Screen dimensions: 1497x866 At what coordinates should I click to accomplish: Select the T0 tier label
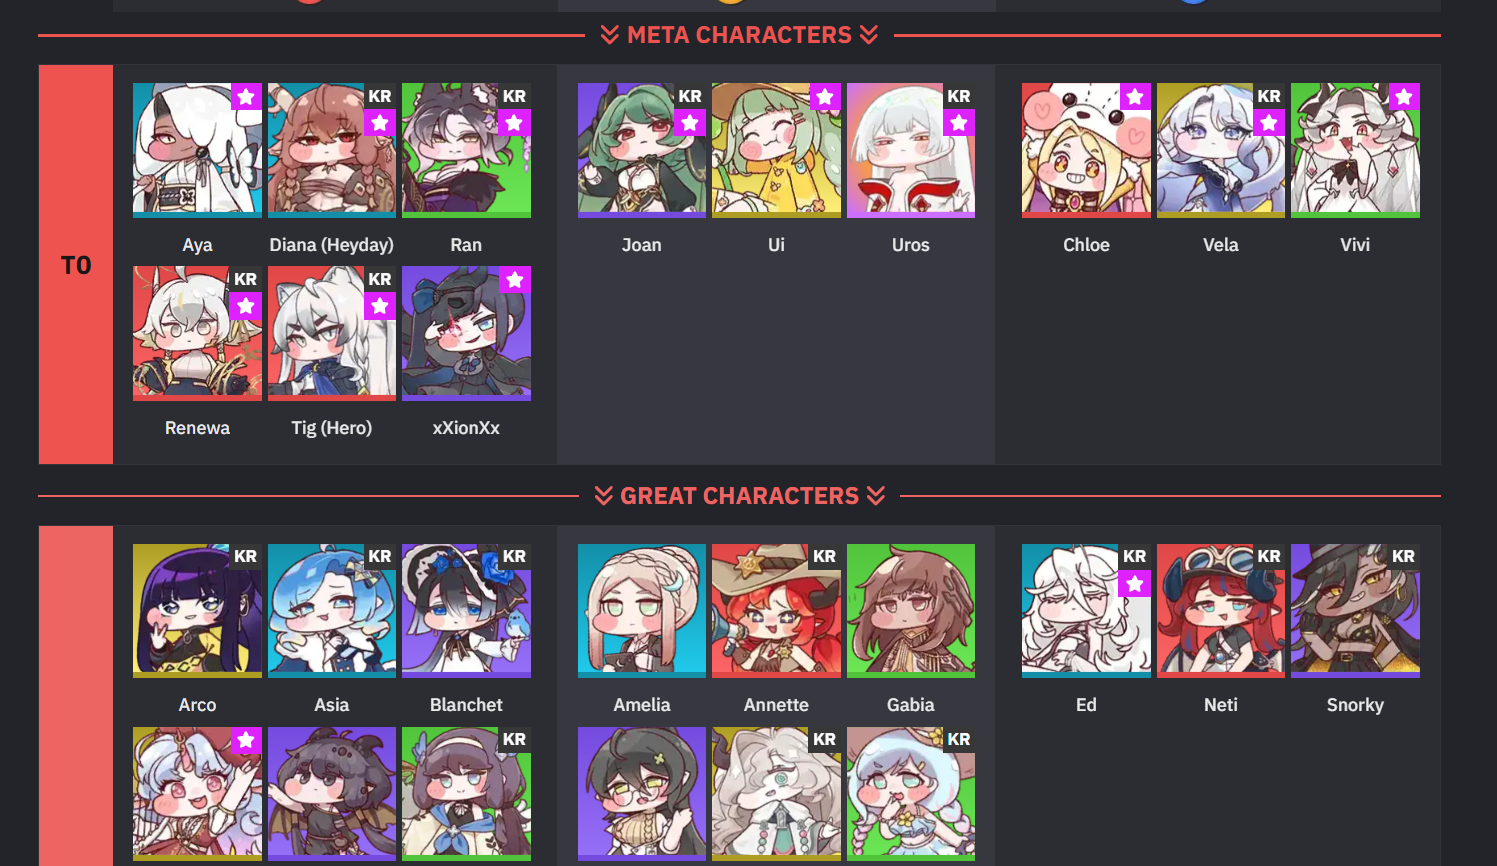76,265
